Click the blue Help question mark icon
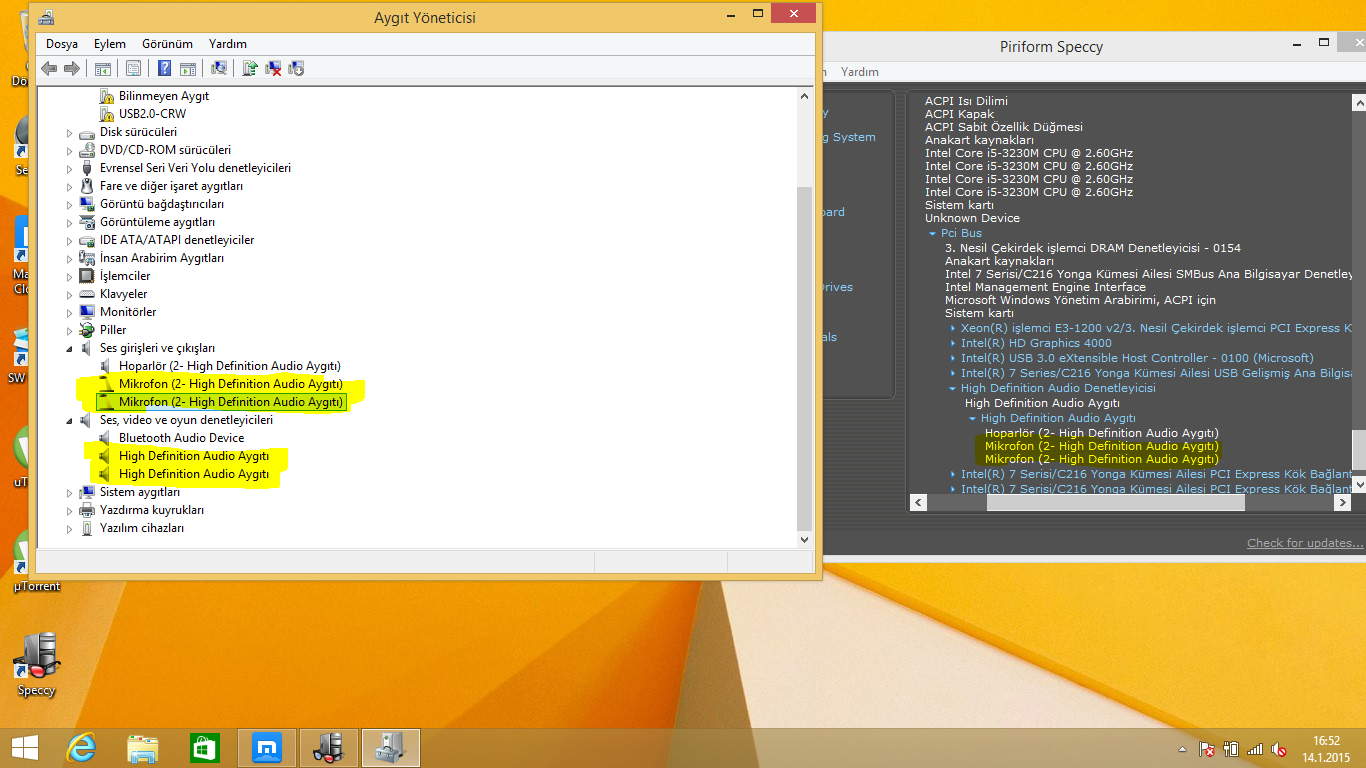 (x=165, y=68)
